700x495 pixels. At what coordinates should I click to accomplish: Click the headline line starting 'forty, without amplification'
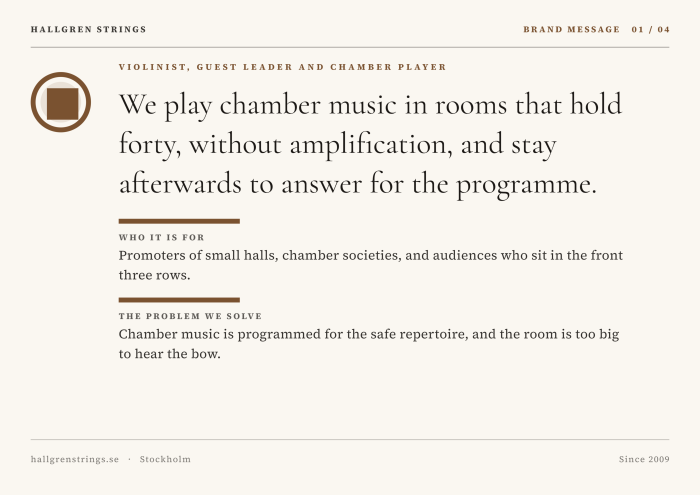click(338, 145)
